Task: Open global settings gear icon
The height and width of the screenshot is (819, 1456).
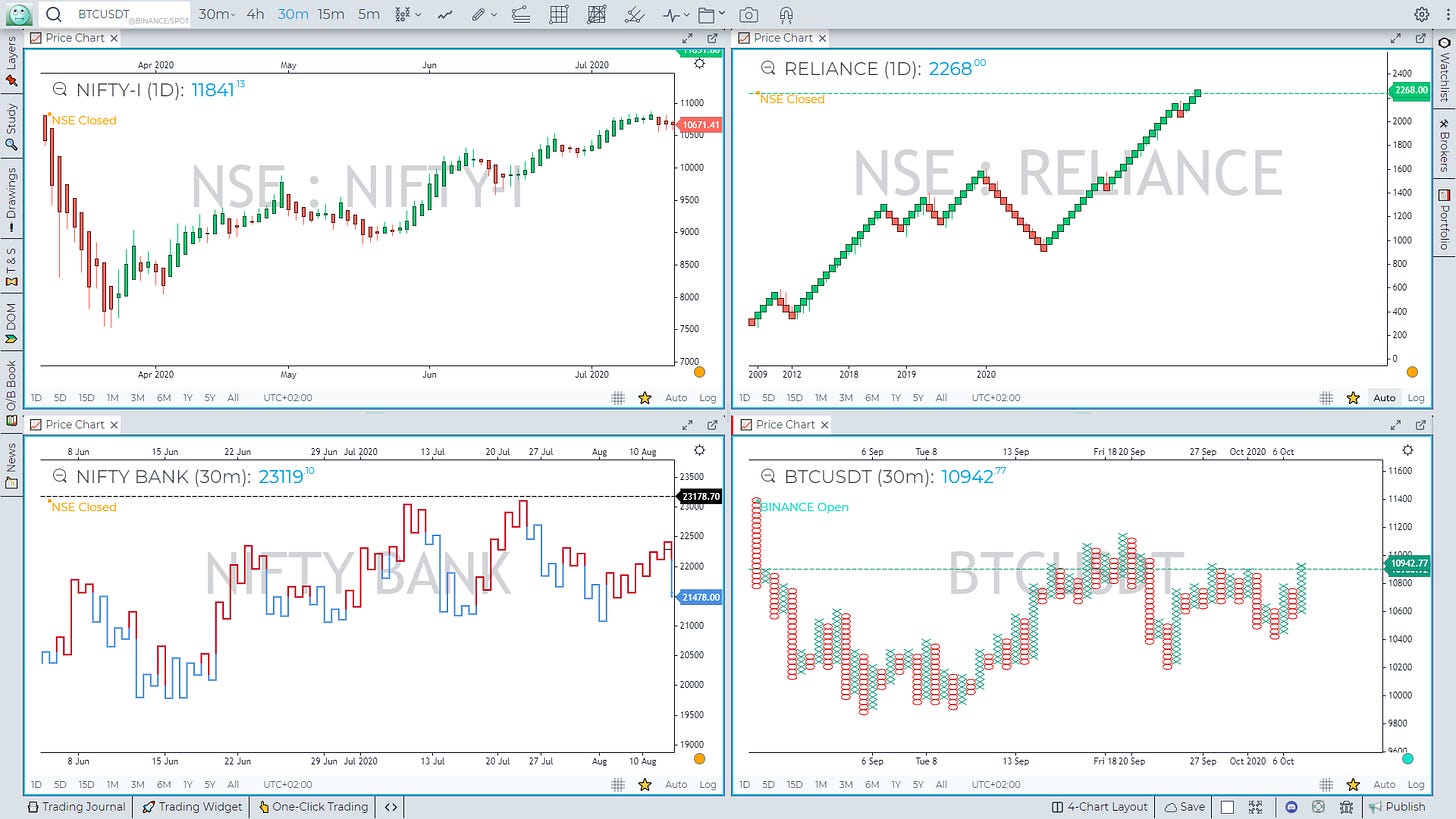Action: click(1422, 14)
